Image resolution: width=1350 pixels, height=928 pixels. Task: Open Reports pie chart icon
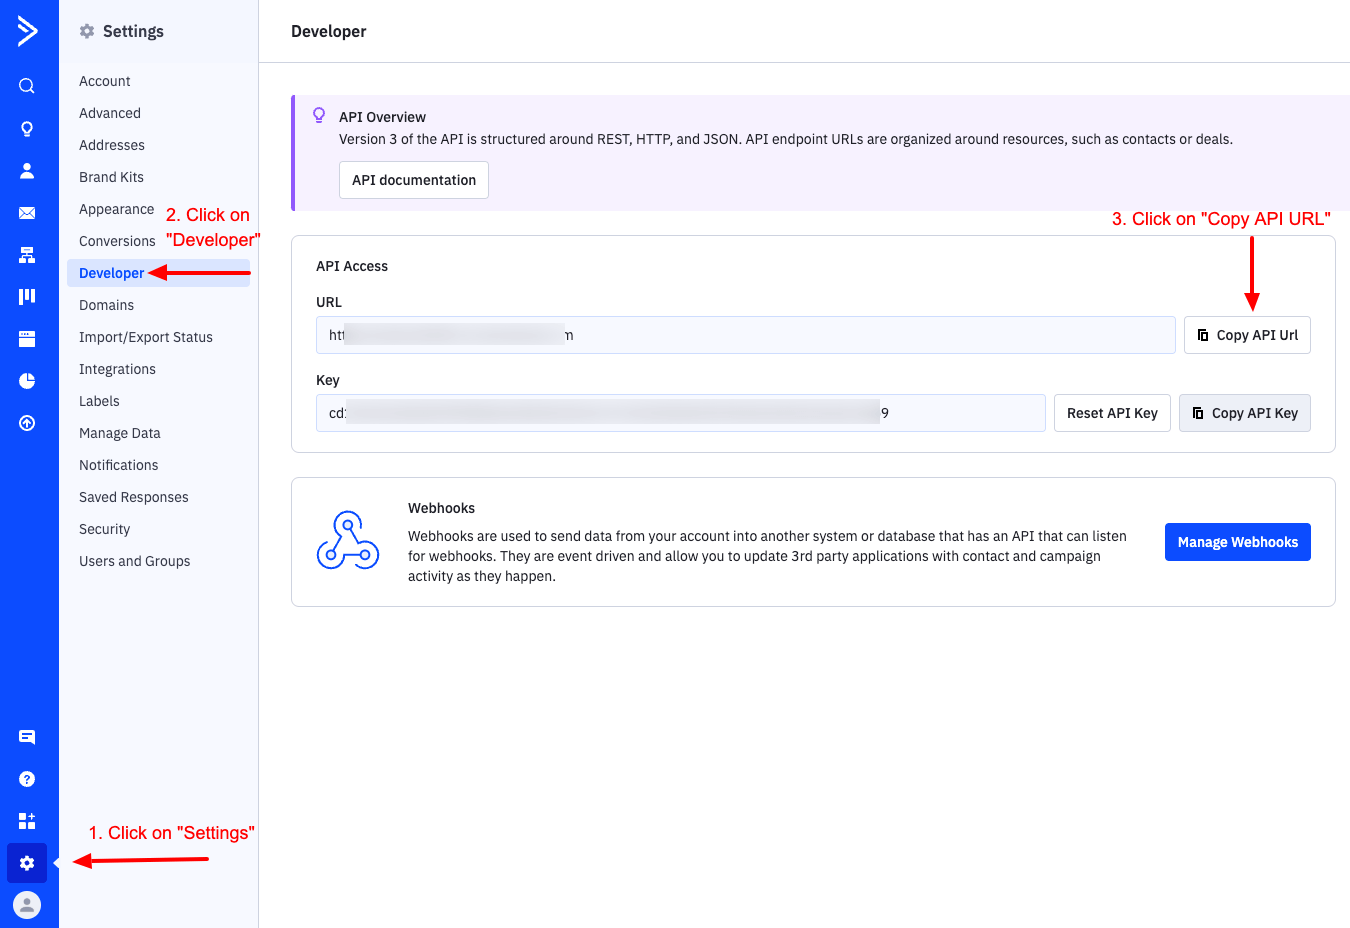(27, 381)
